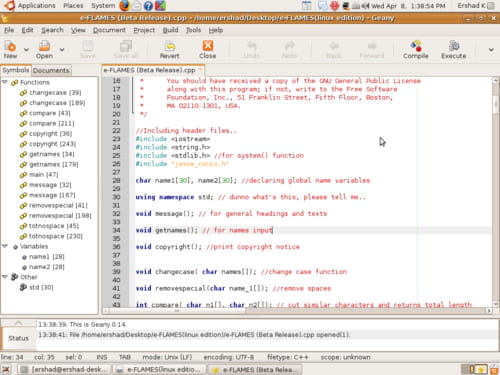
Task: Open the Document menu
Action: pyautogui.click(x=109, y=30)
